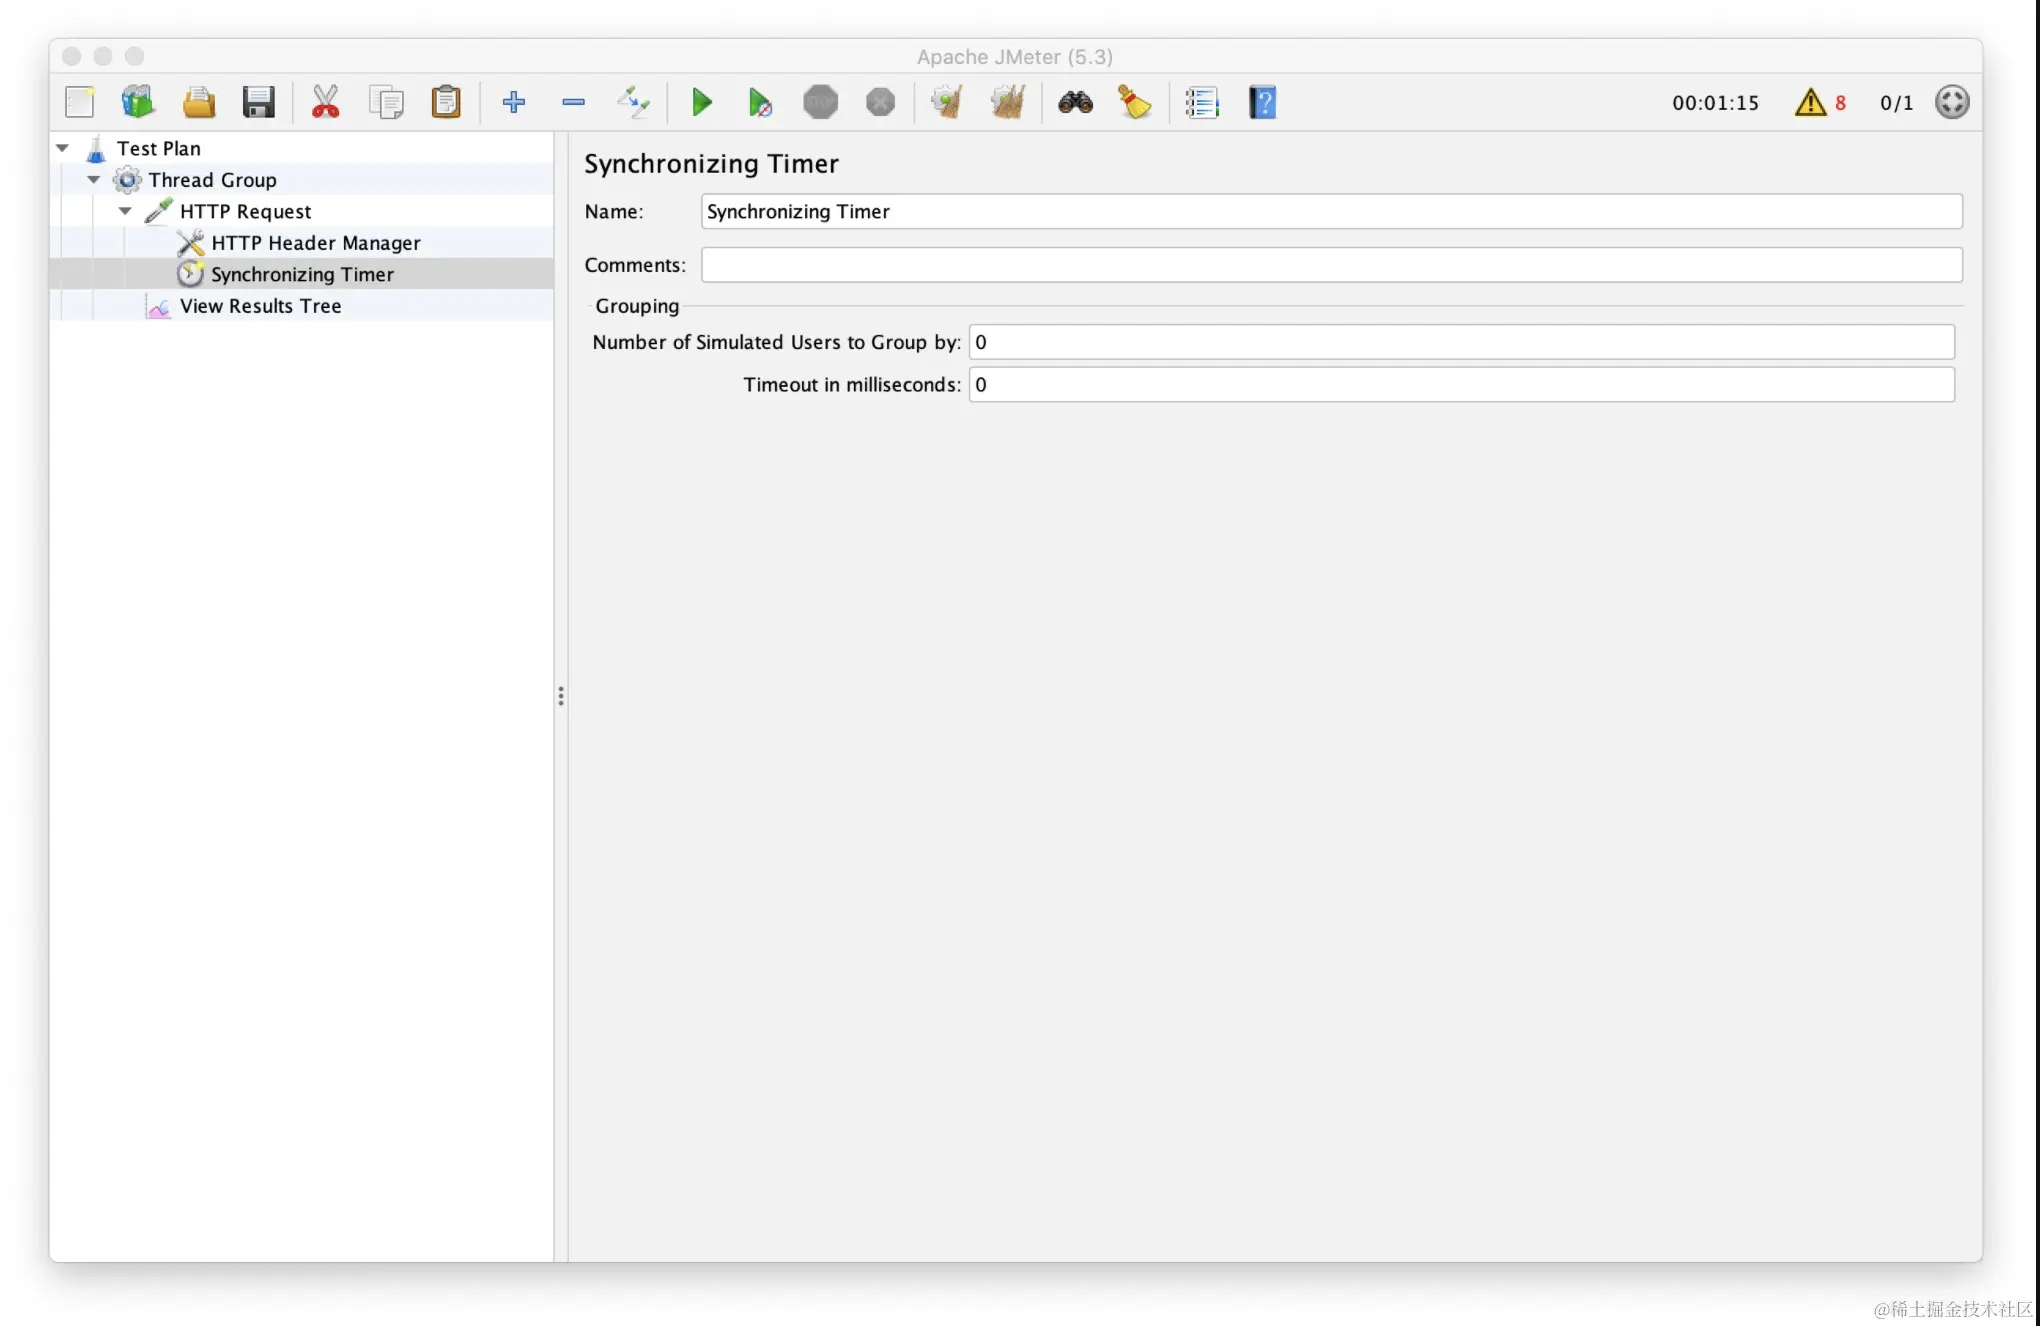Screen dimensions: 2040x1326
Task: Click the Clear All brooms icon
Action: (1007, 102)
